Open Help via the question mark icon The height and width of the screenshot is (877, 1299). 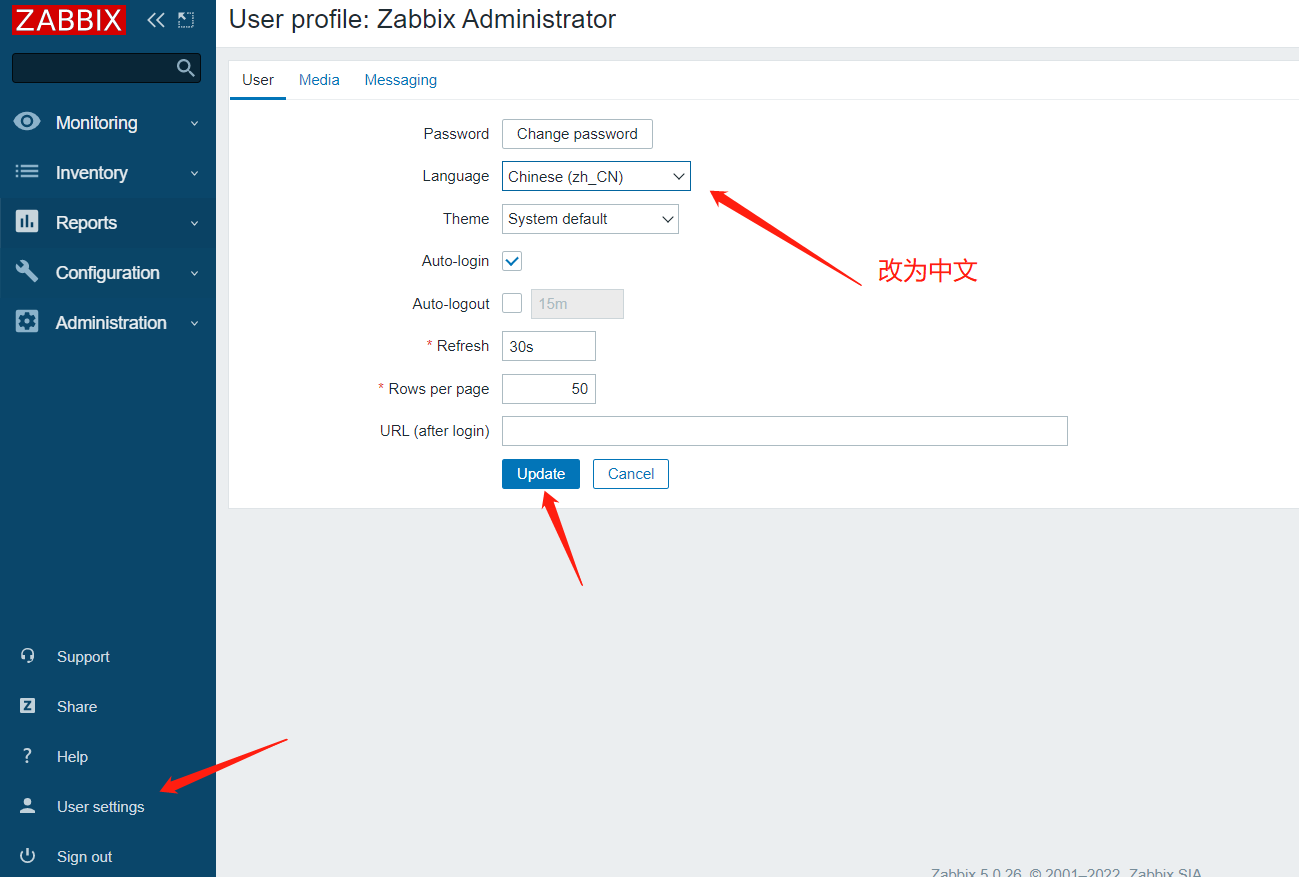[x=27, y=756]
